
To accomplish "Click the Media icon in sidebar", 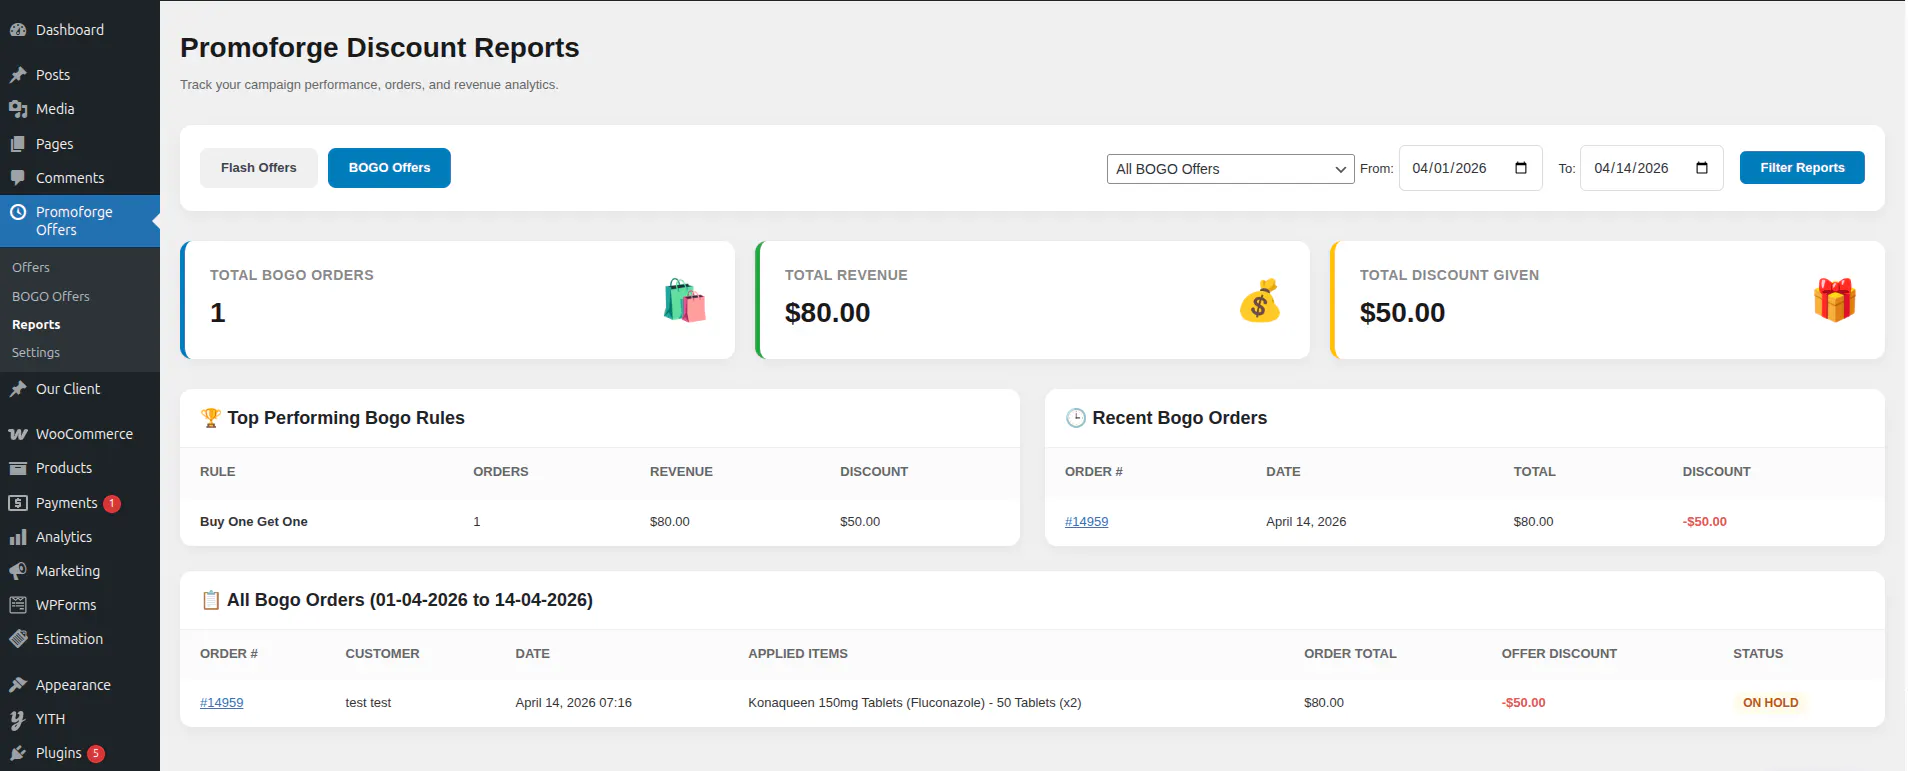I will [x=18, y=109].
